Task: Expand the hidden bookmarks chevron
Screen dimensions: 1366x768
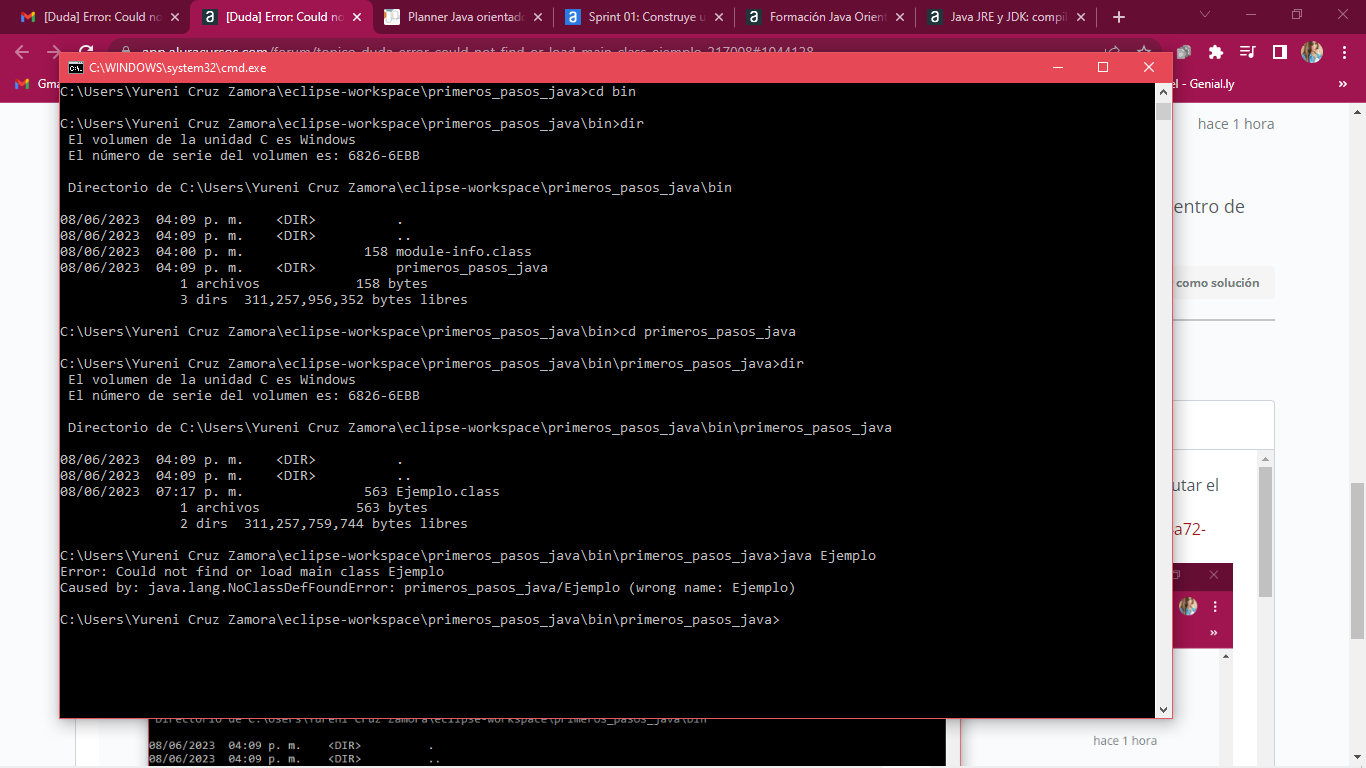Action: click(x=1343, y=84)
